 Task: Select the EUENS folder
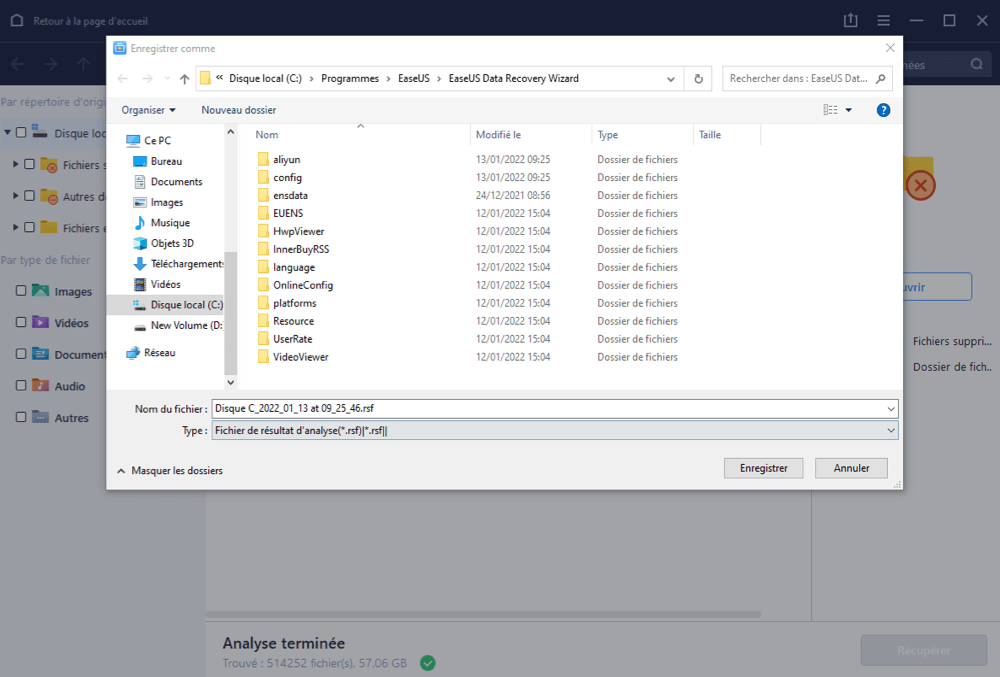click(x=288, y=213)
